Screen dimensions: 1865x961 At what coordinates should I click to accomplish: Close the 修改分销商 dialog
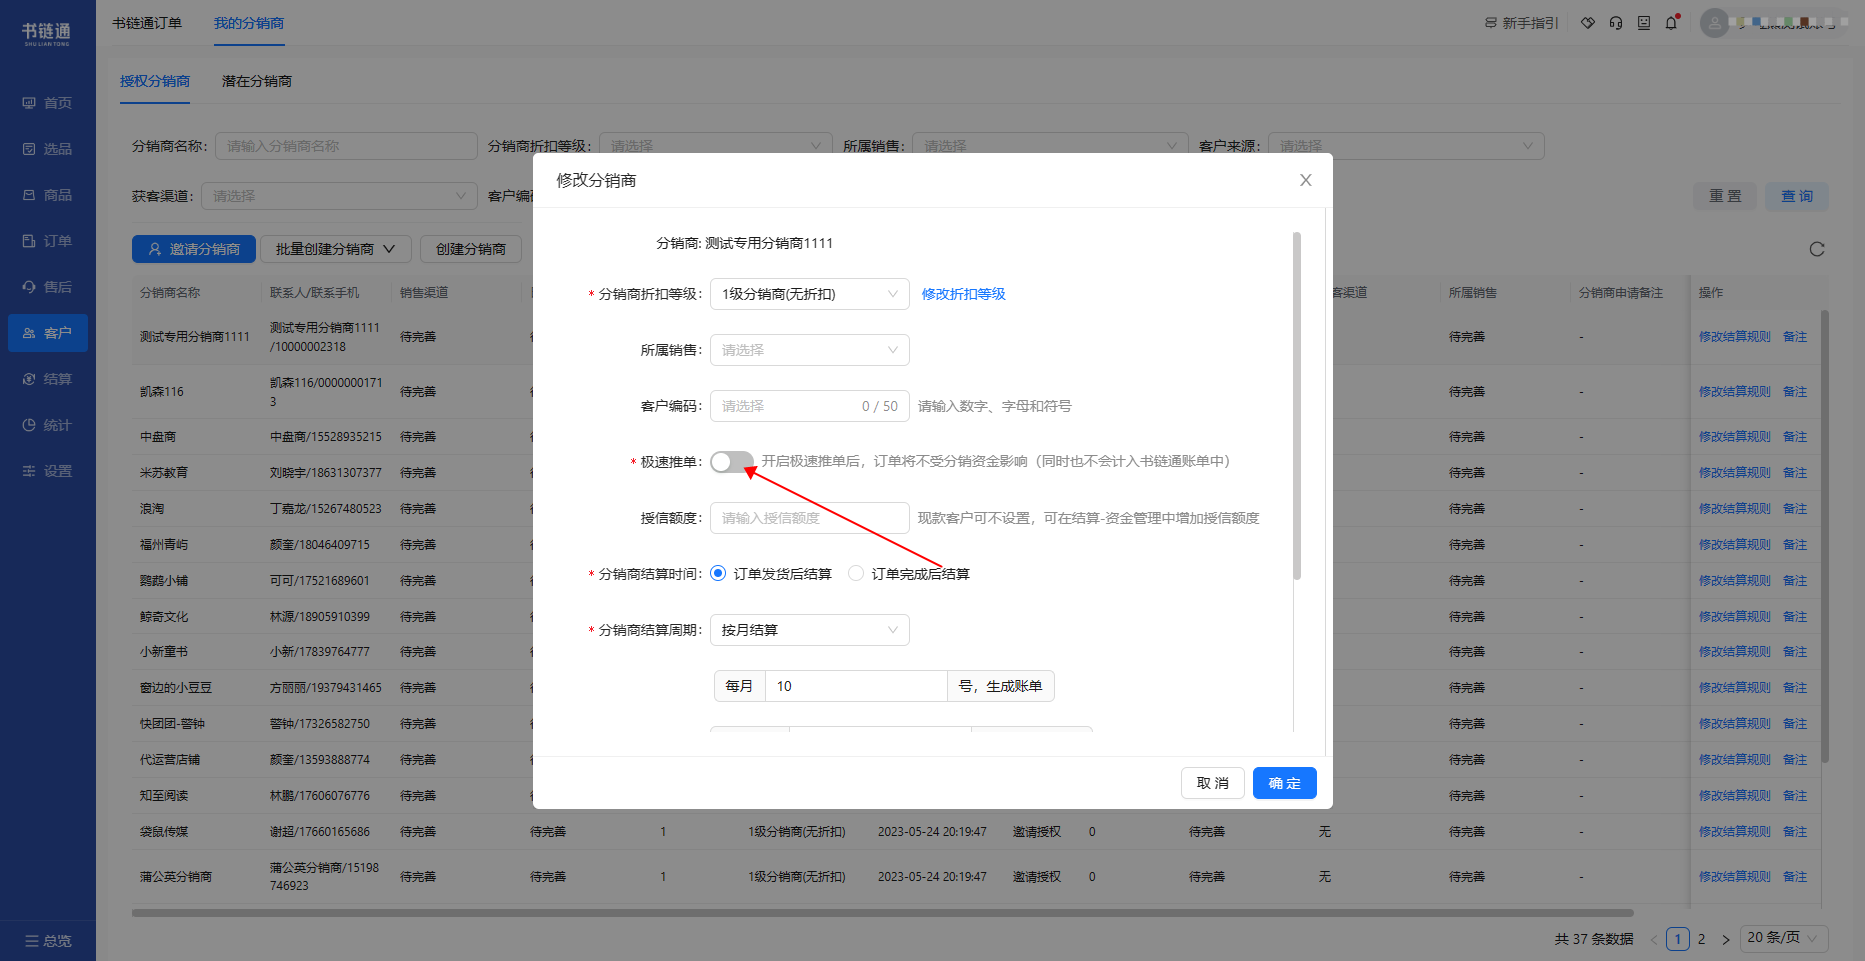pyautogui.click(x=1305, y=180)
